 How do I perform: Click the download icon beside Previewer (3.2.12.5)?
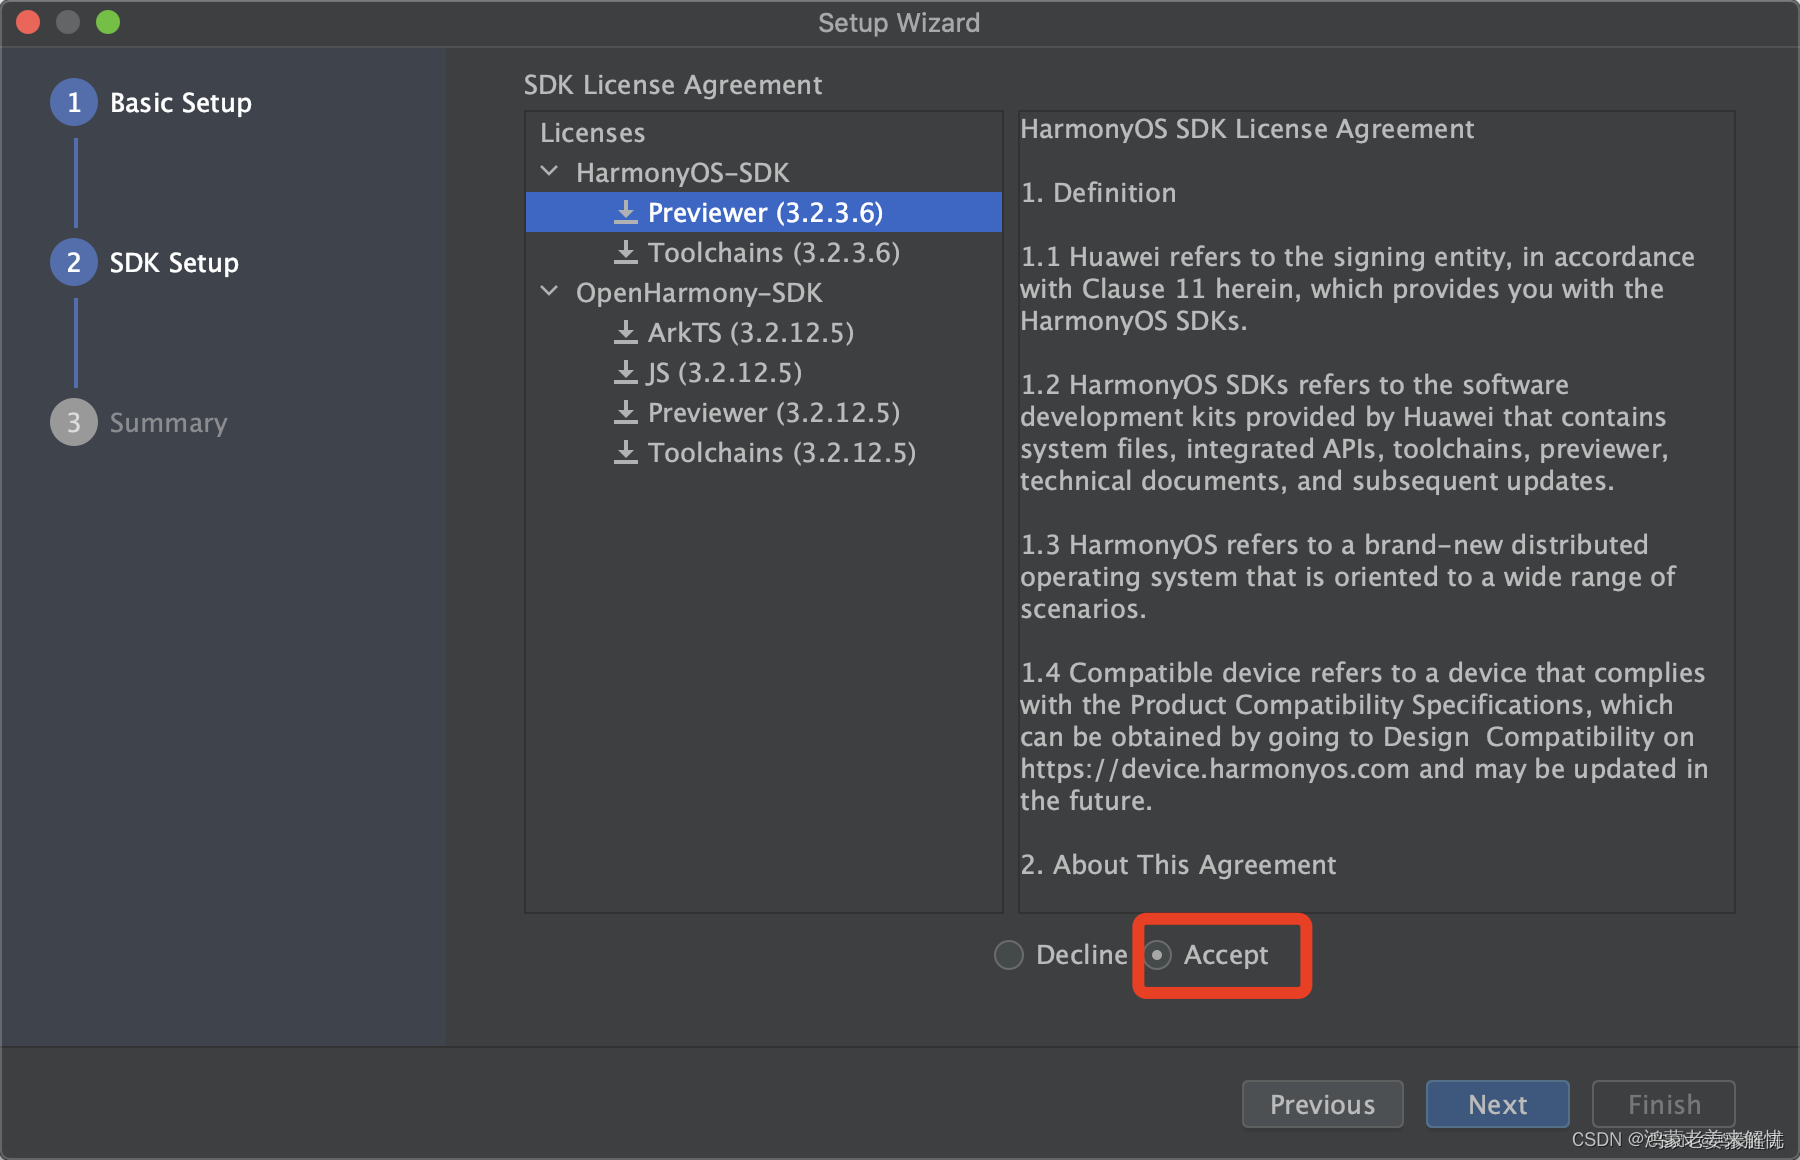[x=626, y=412]
